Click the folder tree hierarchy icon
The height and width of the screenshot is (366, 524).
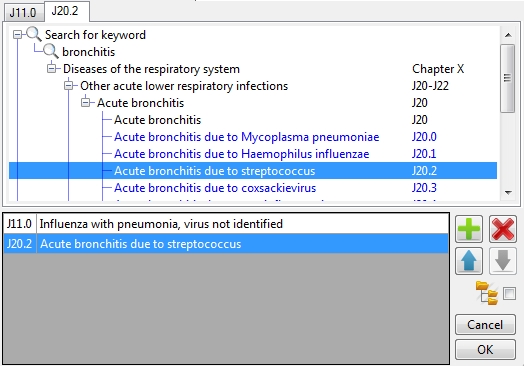coord(487,293)
